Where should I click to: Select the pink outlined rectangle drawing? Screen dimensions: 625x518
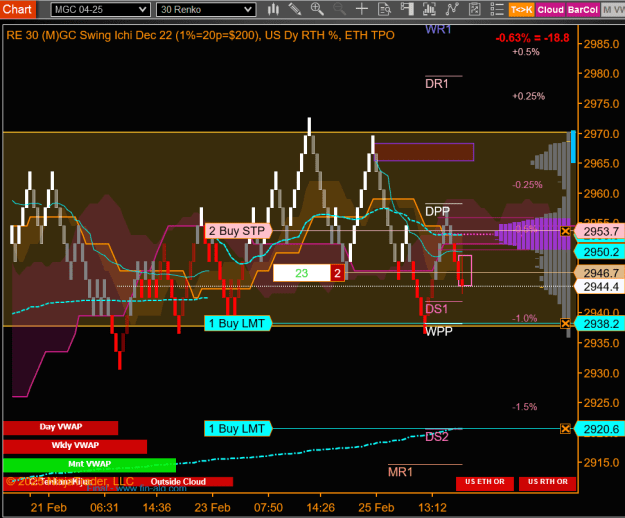[465, 271]
